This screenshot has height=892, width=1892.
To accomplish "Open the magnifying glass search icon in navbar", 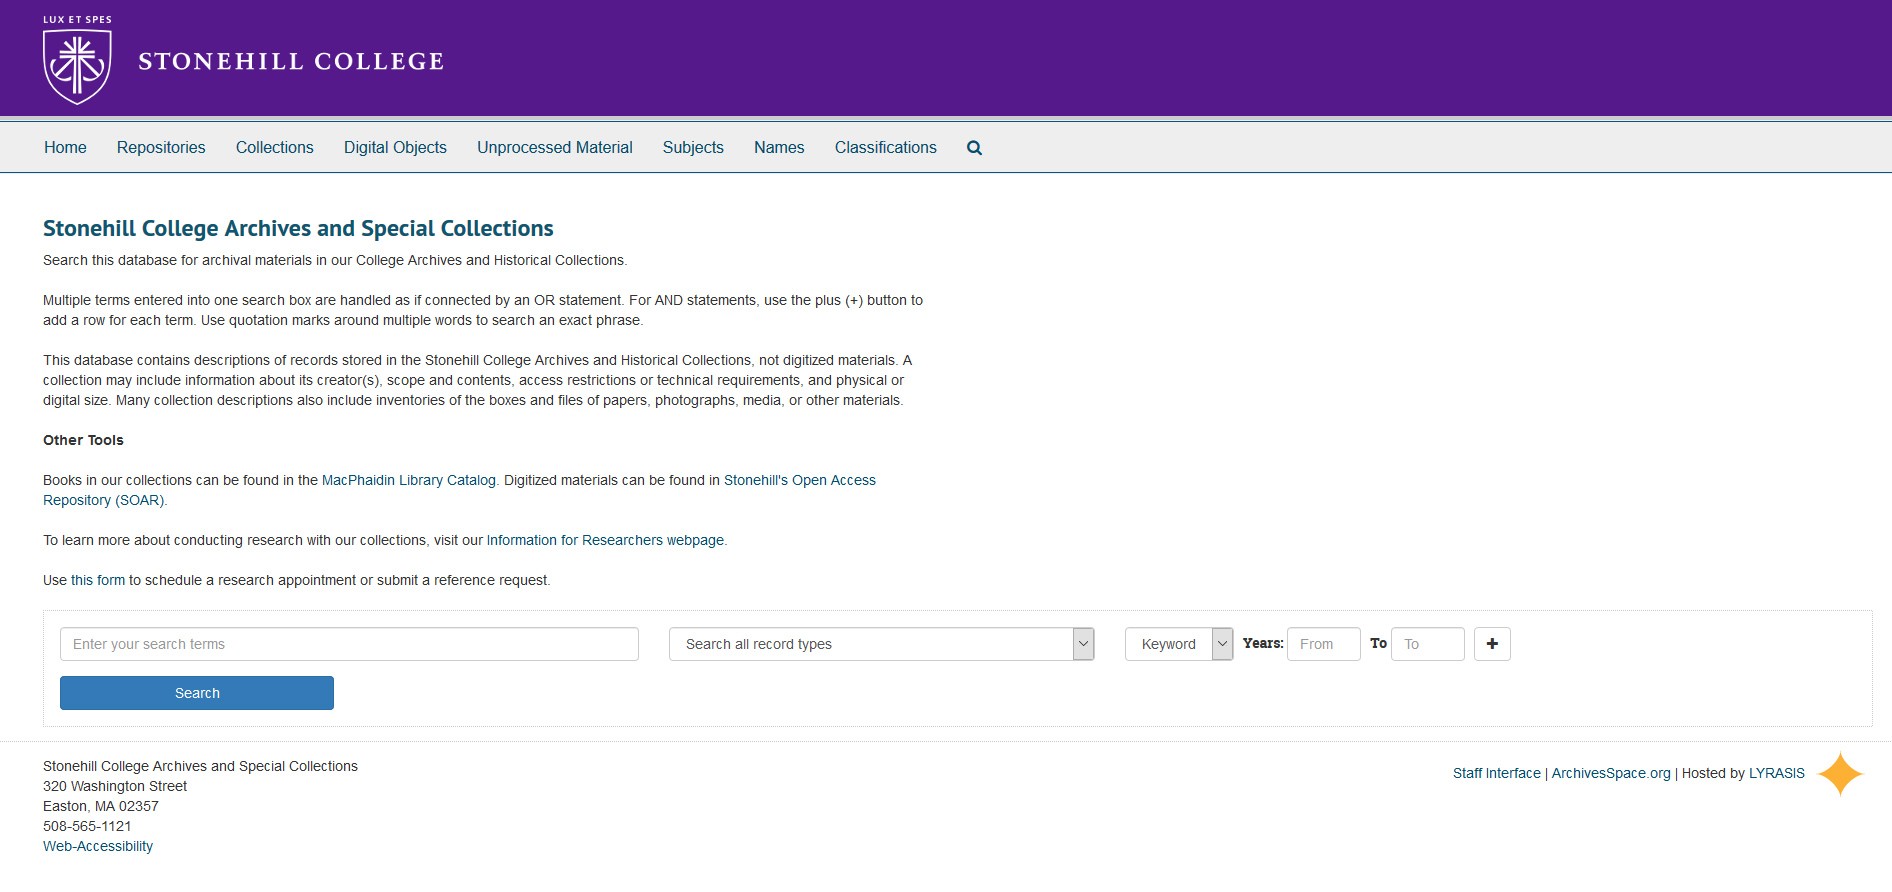I will click(974, 148).
